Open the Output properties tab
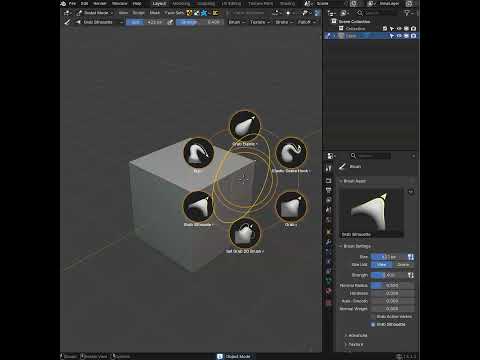Screen dimensions: 480x360 (x=329, y=190)
